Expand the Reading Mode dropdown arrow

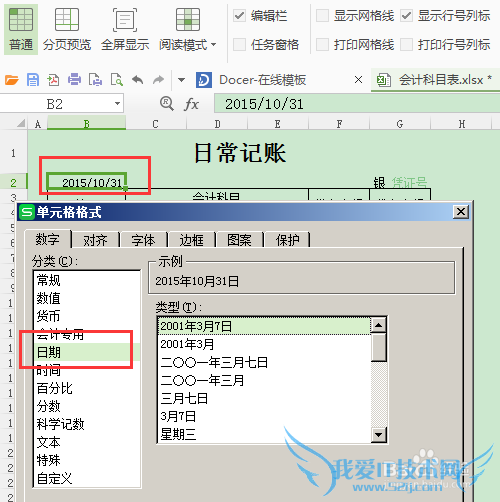point(213,45)
